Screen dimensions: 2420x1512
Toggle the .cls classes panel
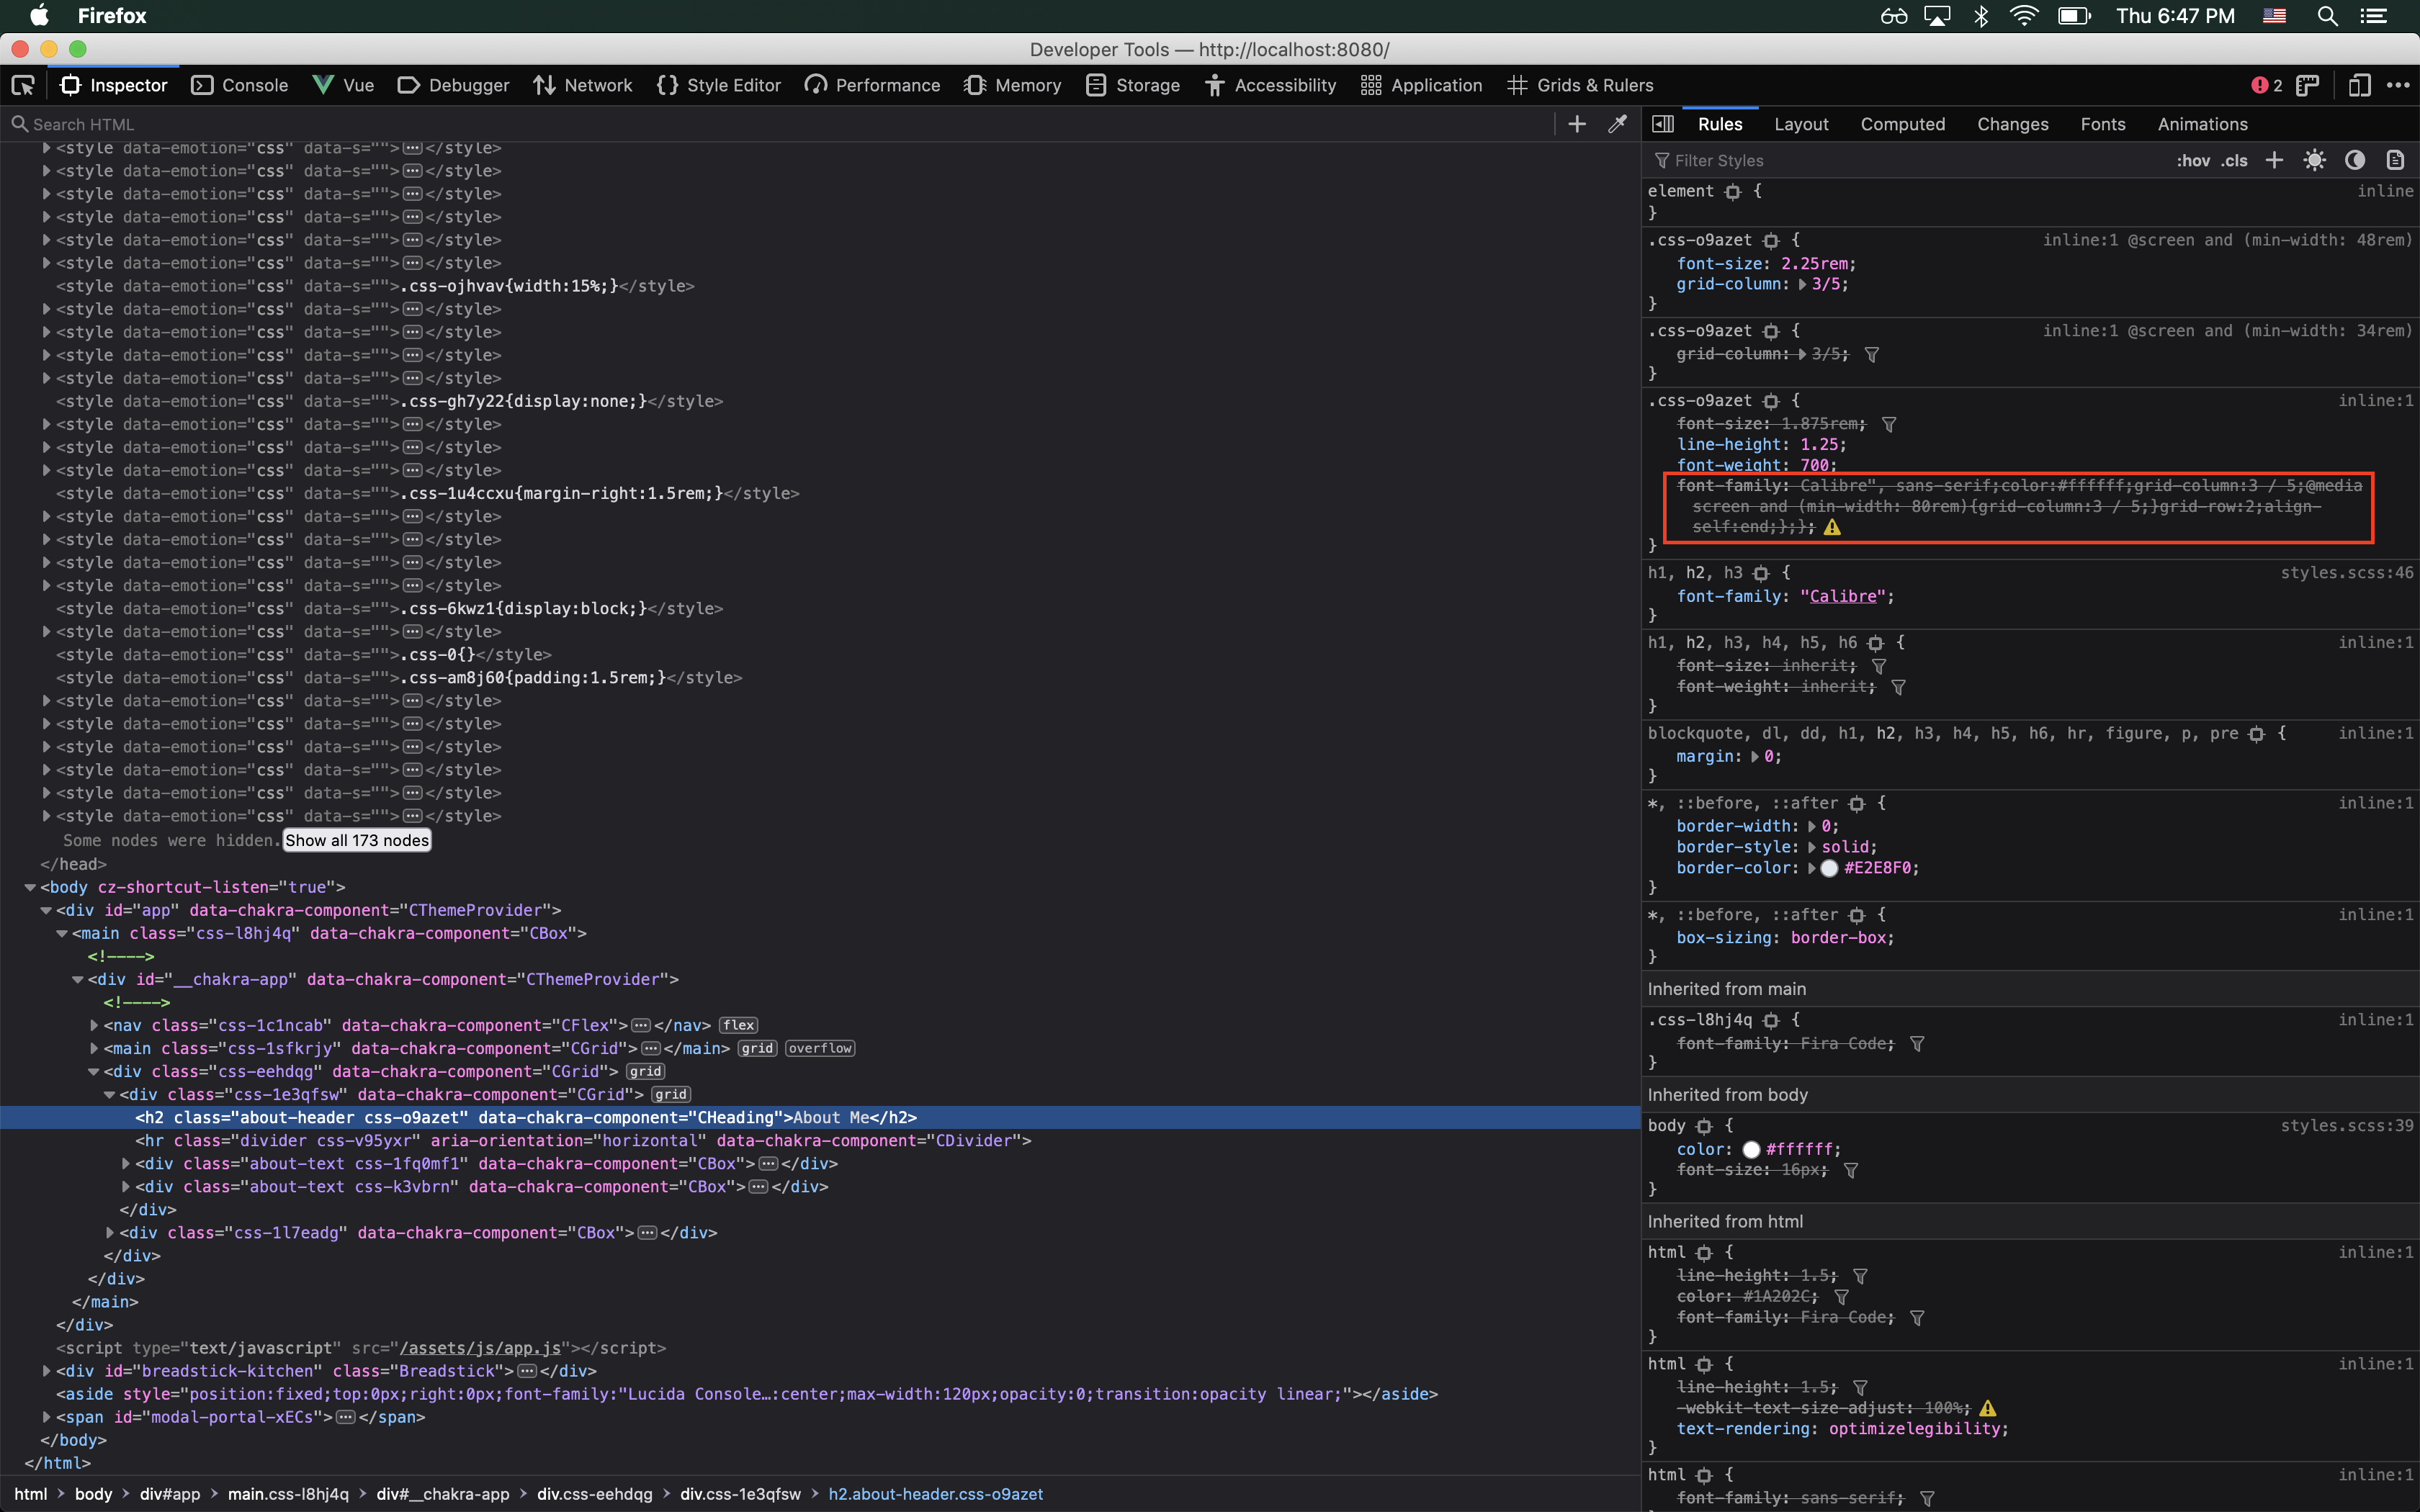(x=2234, y=161)
